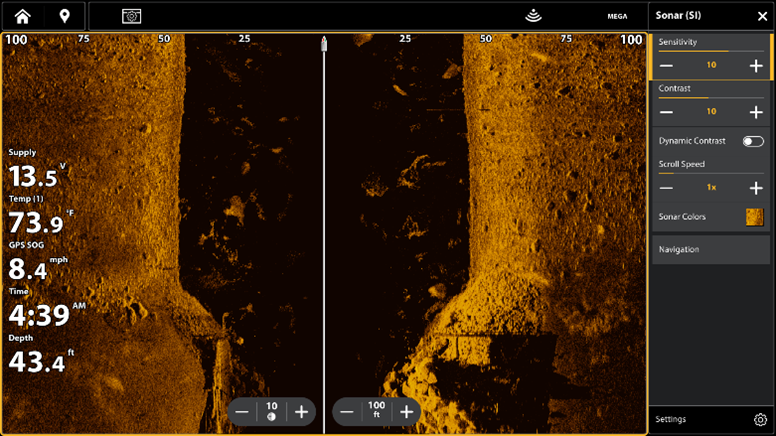776x436 pixels.
Task: Open the Settings gear icon
Action: (x=759, y=419)
